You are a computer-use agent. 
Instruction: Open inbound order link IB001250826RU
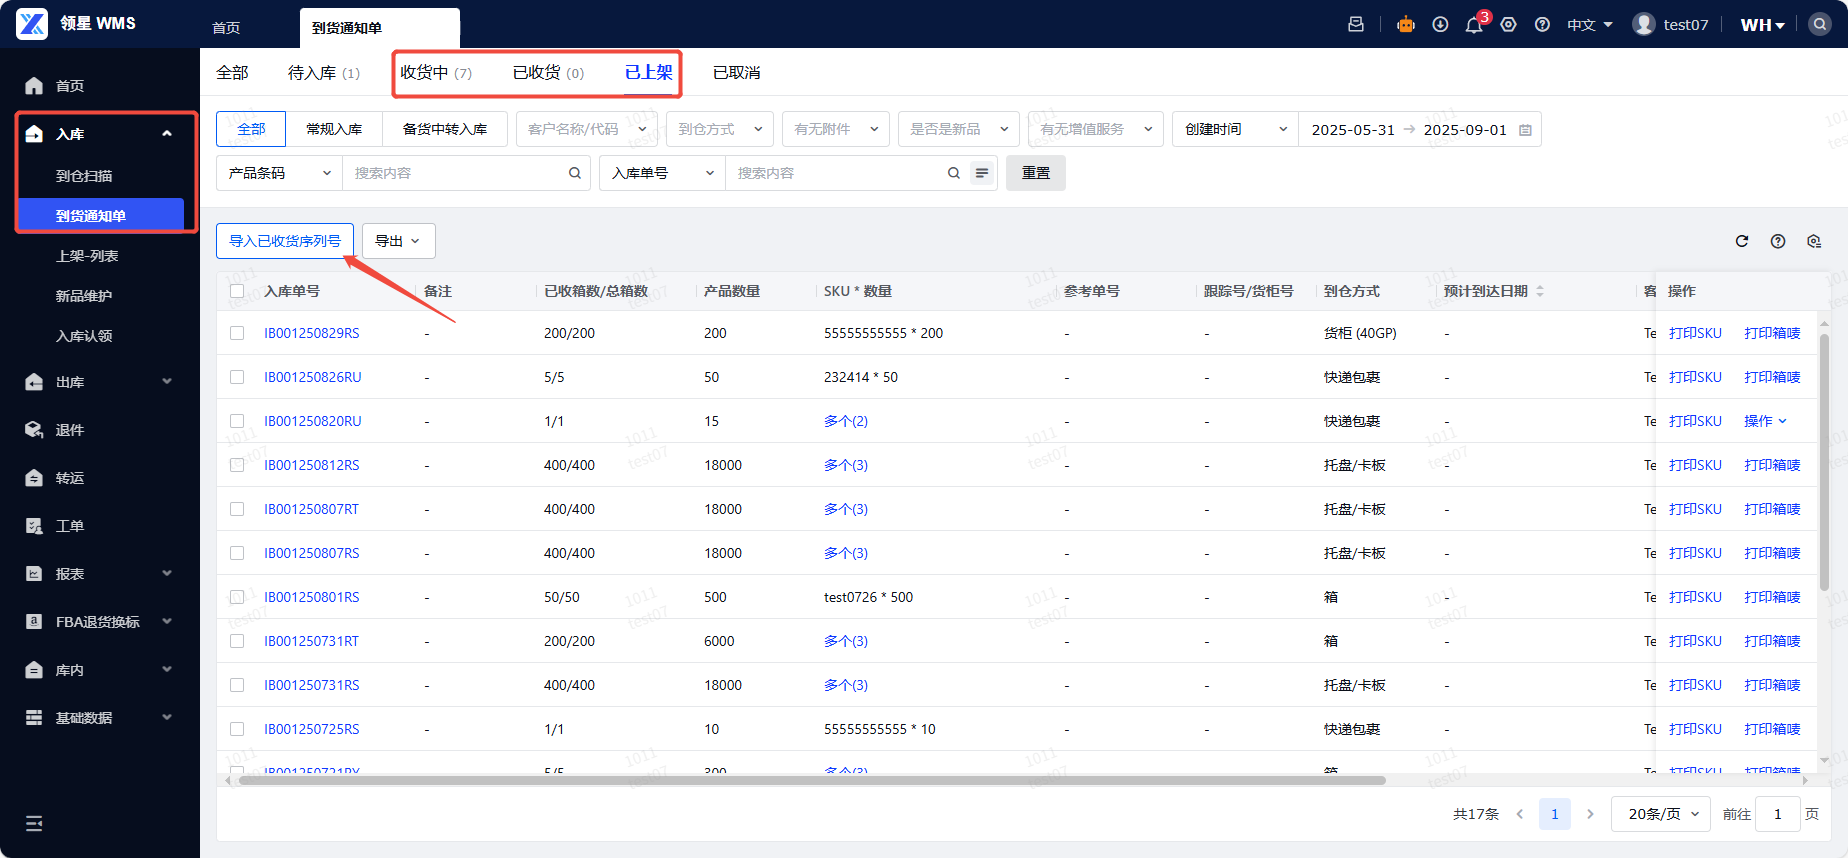pyautogui.click(x=313, y=377)
